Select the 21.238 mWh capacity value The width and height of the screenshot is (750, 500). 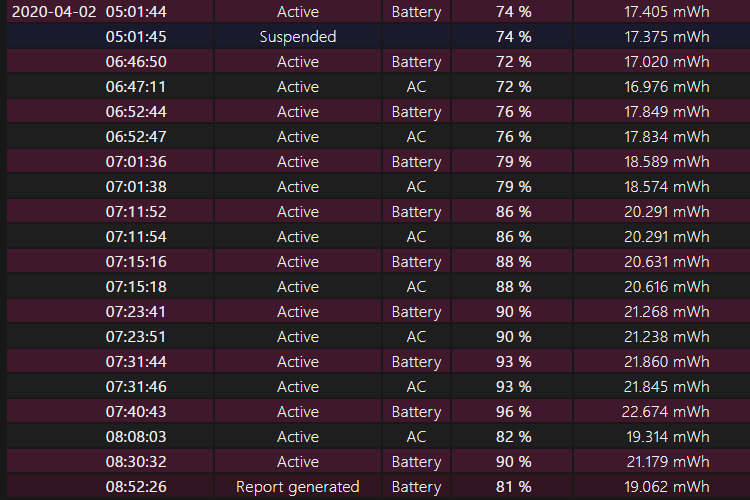point(667,336)
